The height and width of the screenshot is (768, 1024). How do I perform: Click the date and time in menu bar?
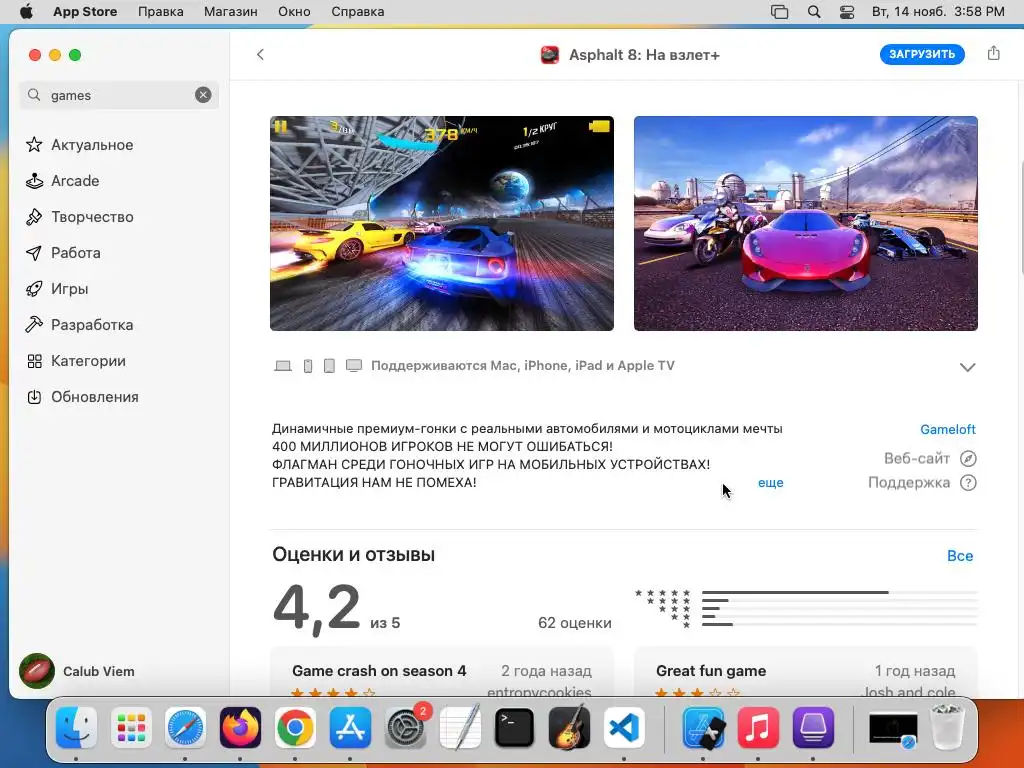(938, 12)
